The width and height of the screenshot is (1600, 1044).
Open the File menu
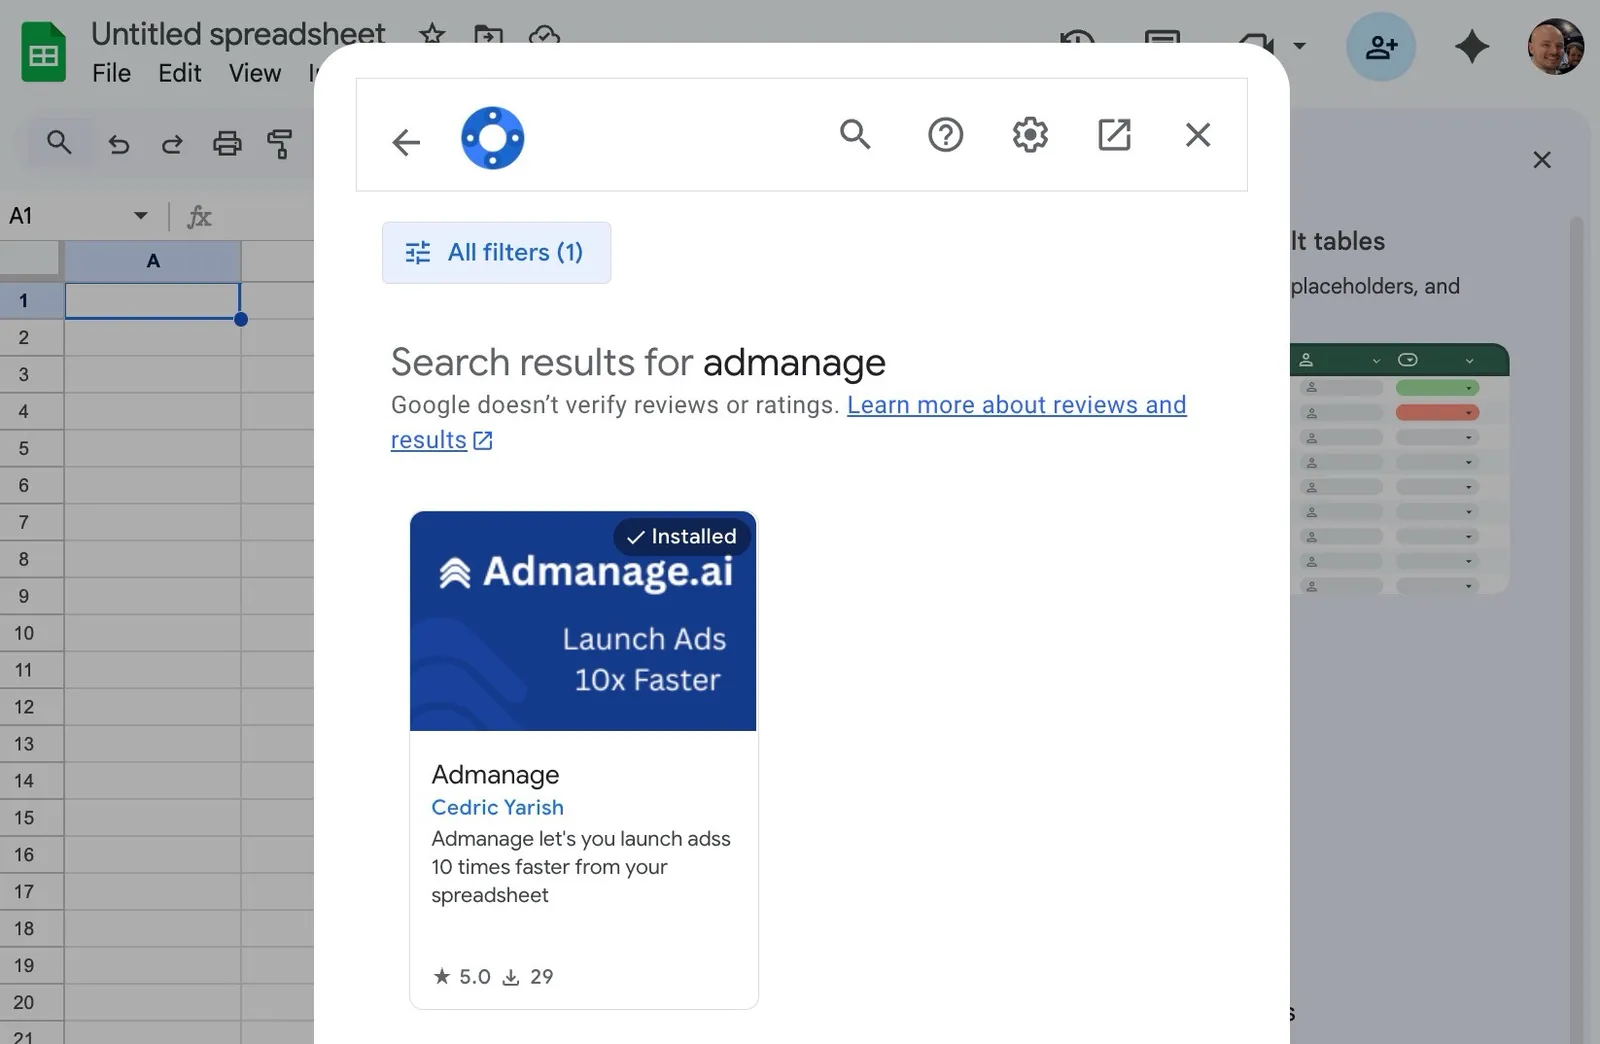(111, 73)
